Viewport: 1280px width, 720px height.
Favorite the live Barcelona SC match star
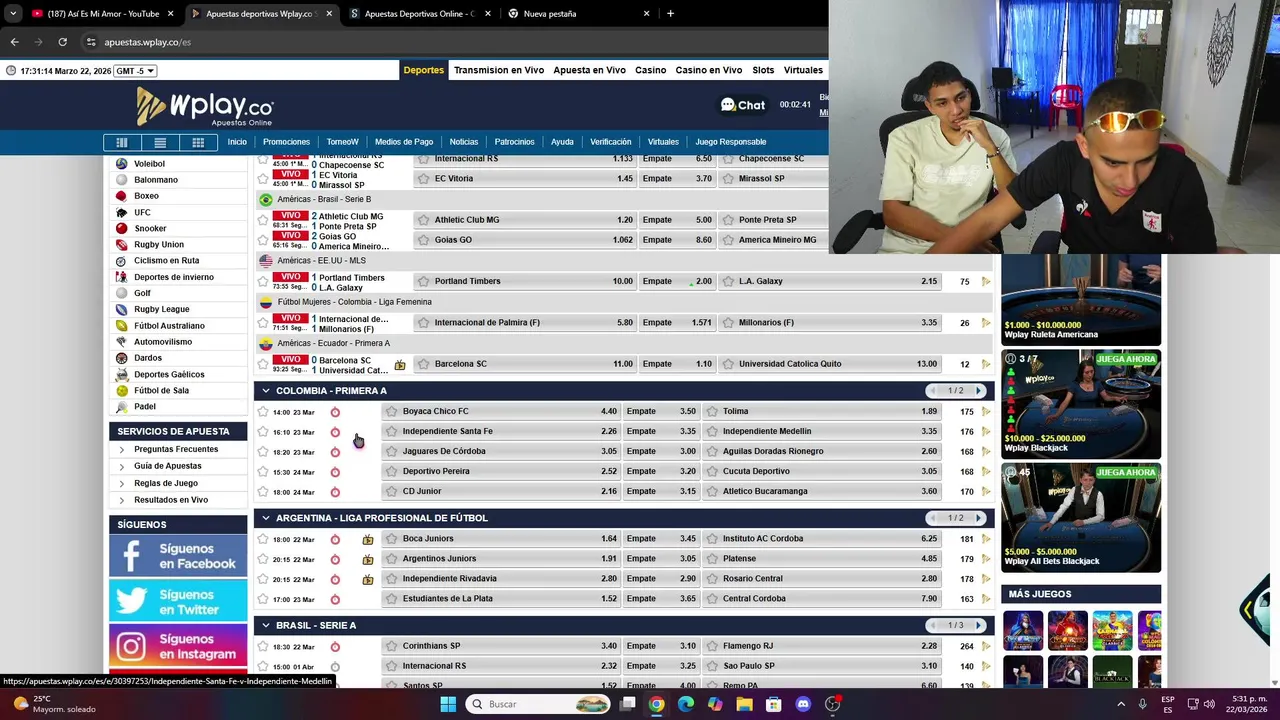pyautogui.click(x=263, y=364)
